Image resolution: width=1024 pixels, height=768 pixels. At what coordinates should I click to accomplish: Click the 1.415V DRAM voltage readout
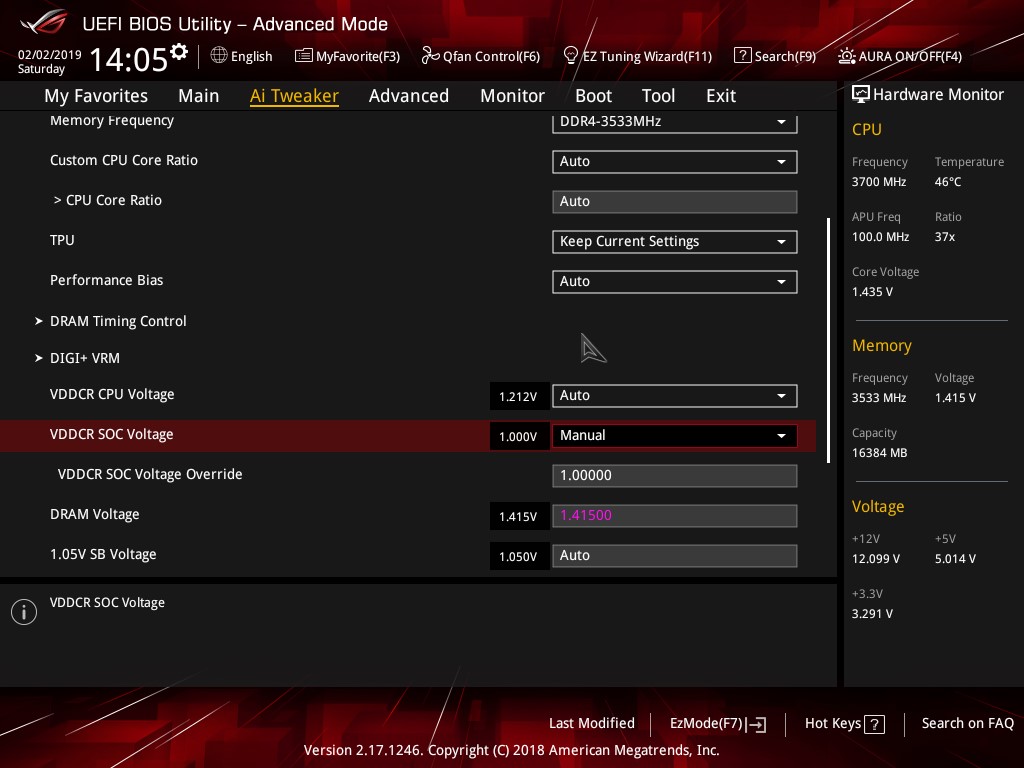pos(518,516)
